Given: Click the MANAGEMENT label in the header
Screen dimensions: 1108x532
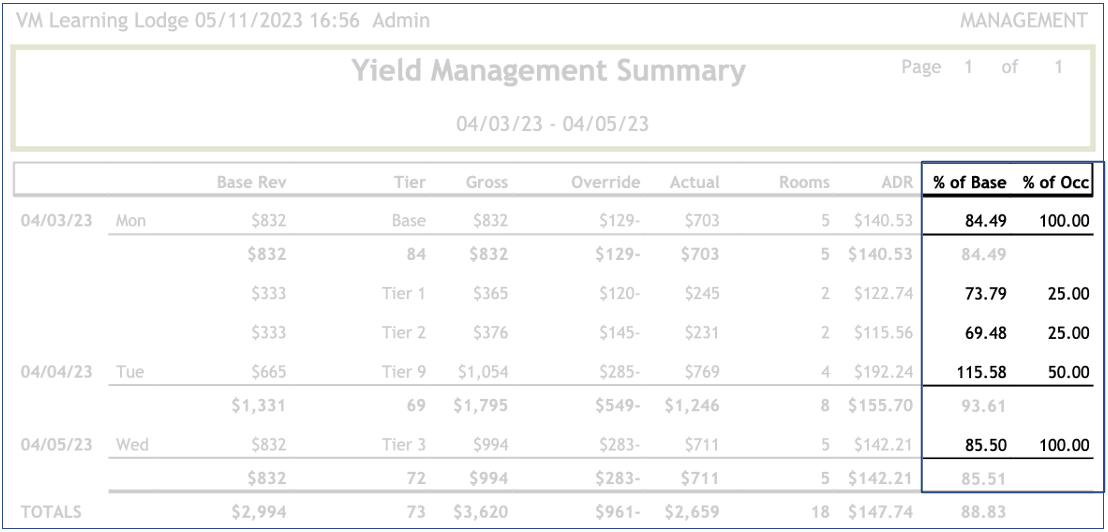Looking at the screenshot, I should point(1023,20).
